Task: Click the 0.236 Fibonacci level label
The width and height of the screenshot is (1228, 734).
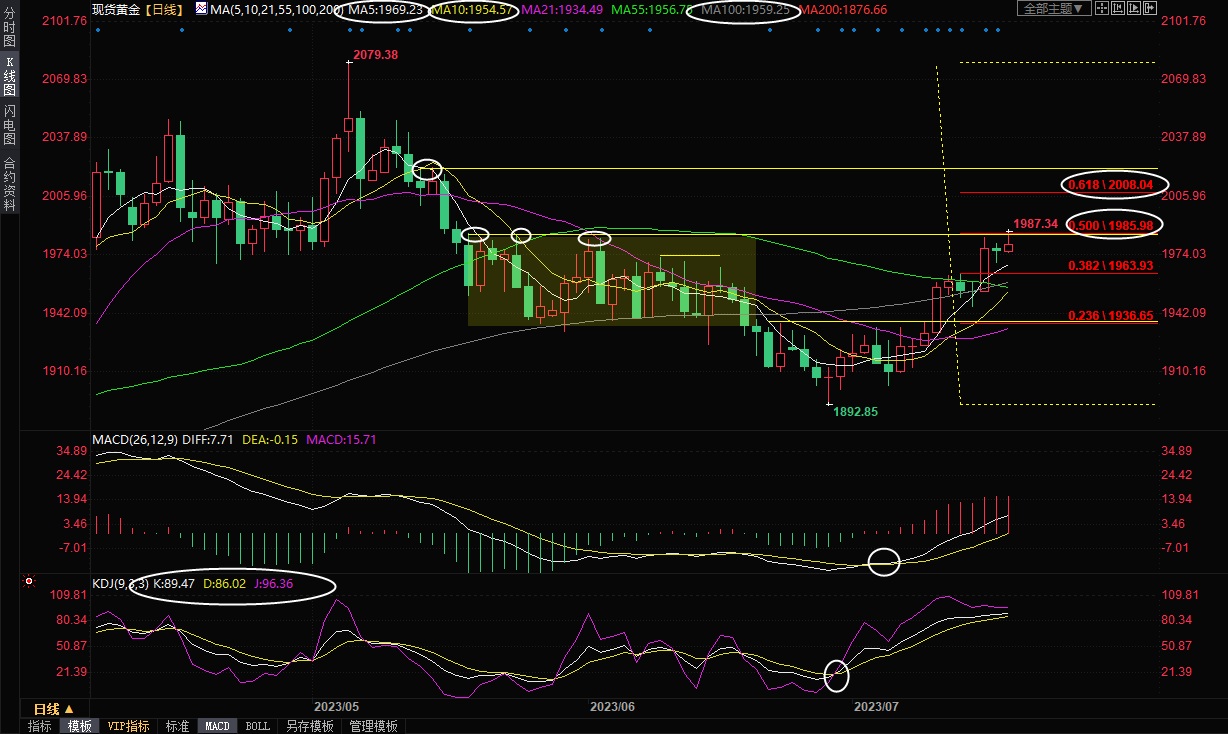Action: [1111, 315]
